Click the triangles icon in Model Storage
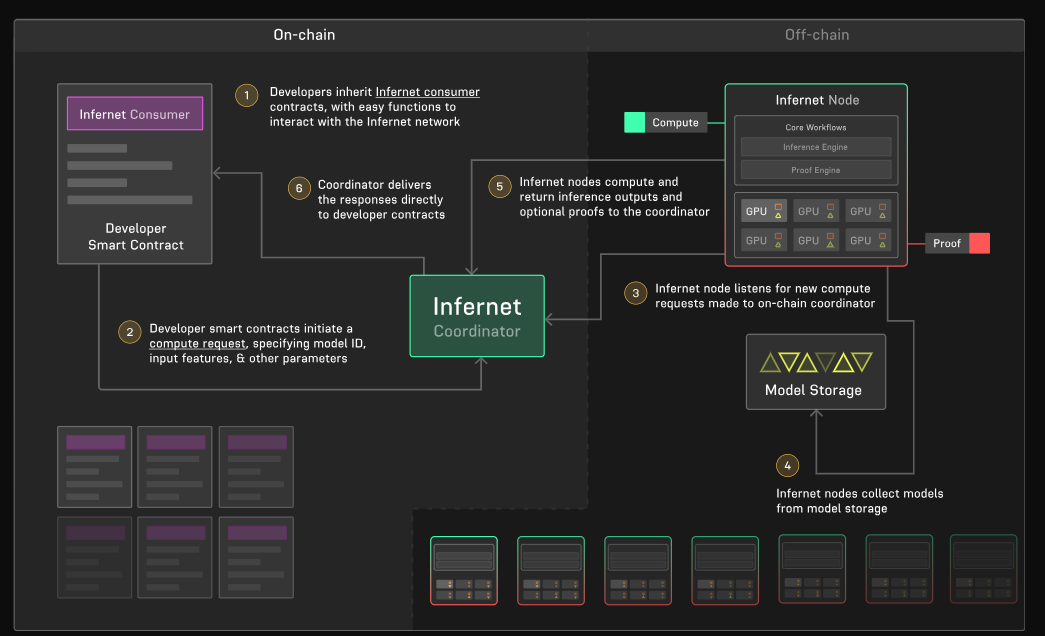 pos(816,362)
